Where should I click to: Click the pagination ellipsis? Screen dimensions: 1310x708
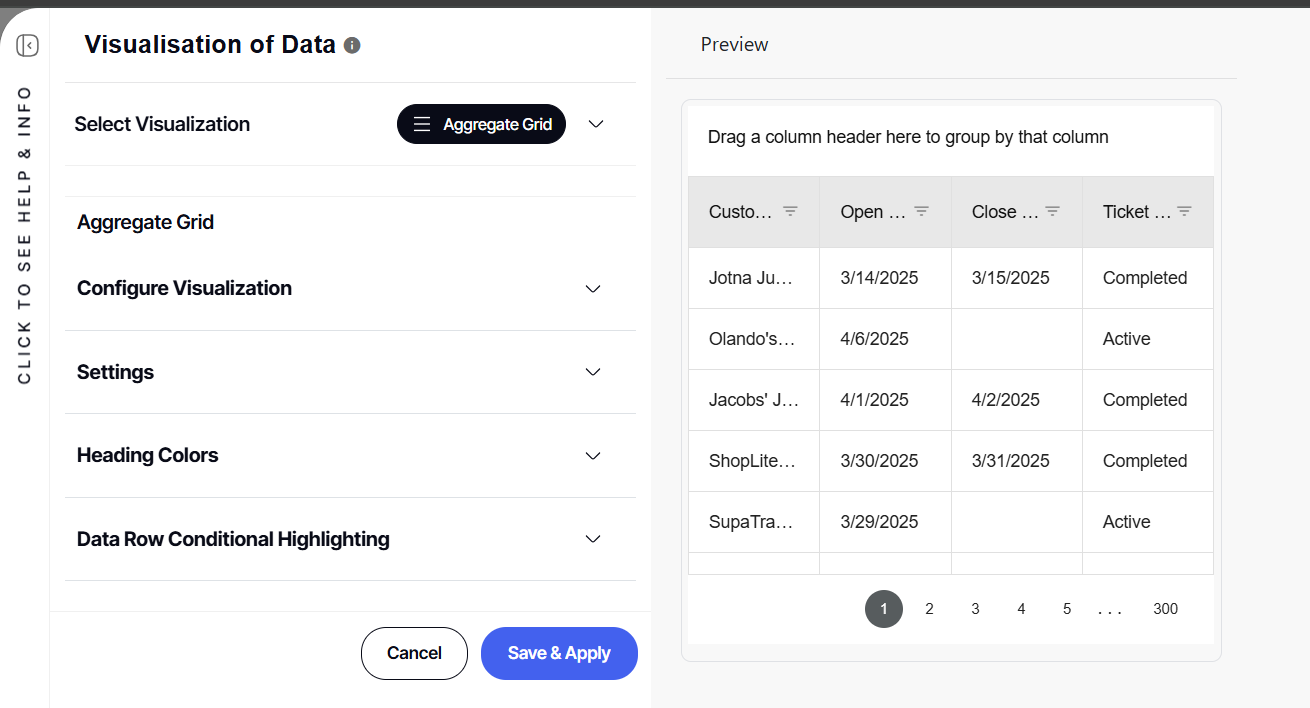1110,610
